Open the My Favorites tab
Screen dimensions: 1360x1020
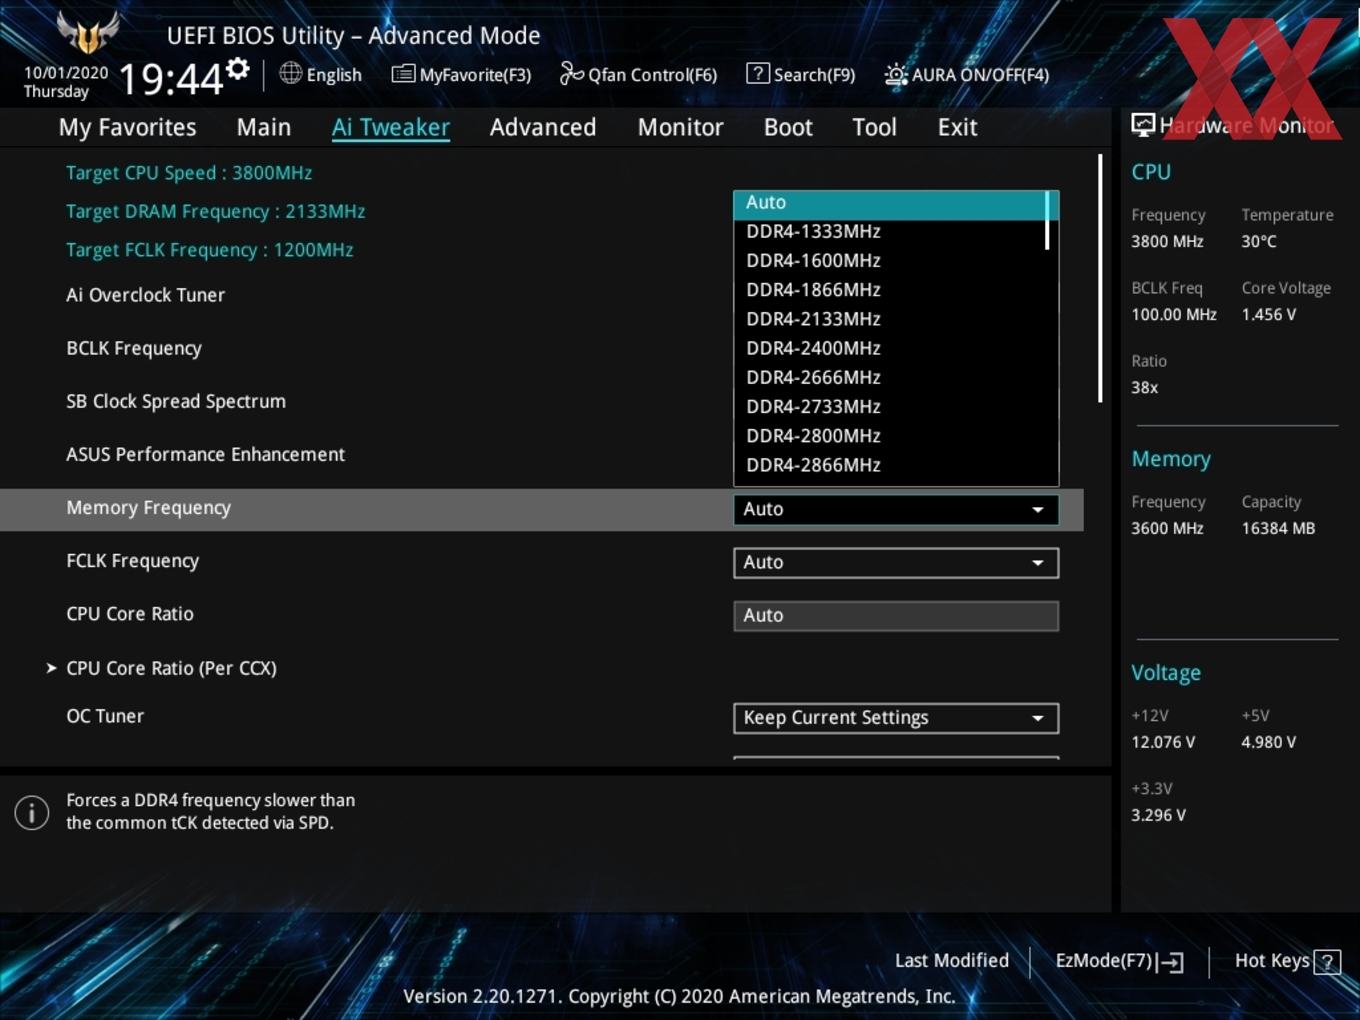127,127
